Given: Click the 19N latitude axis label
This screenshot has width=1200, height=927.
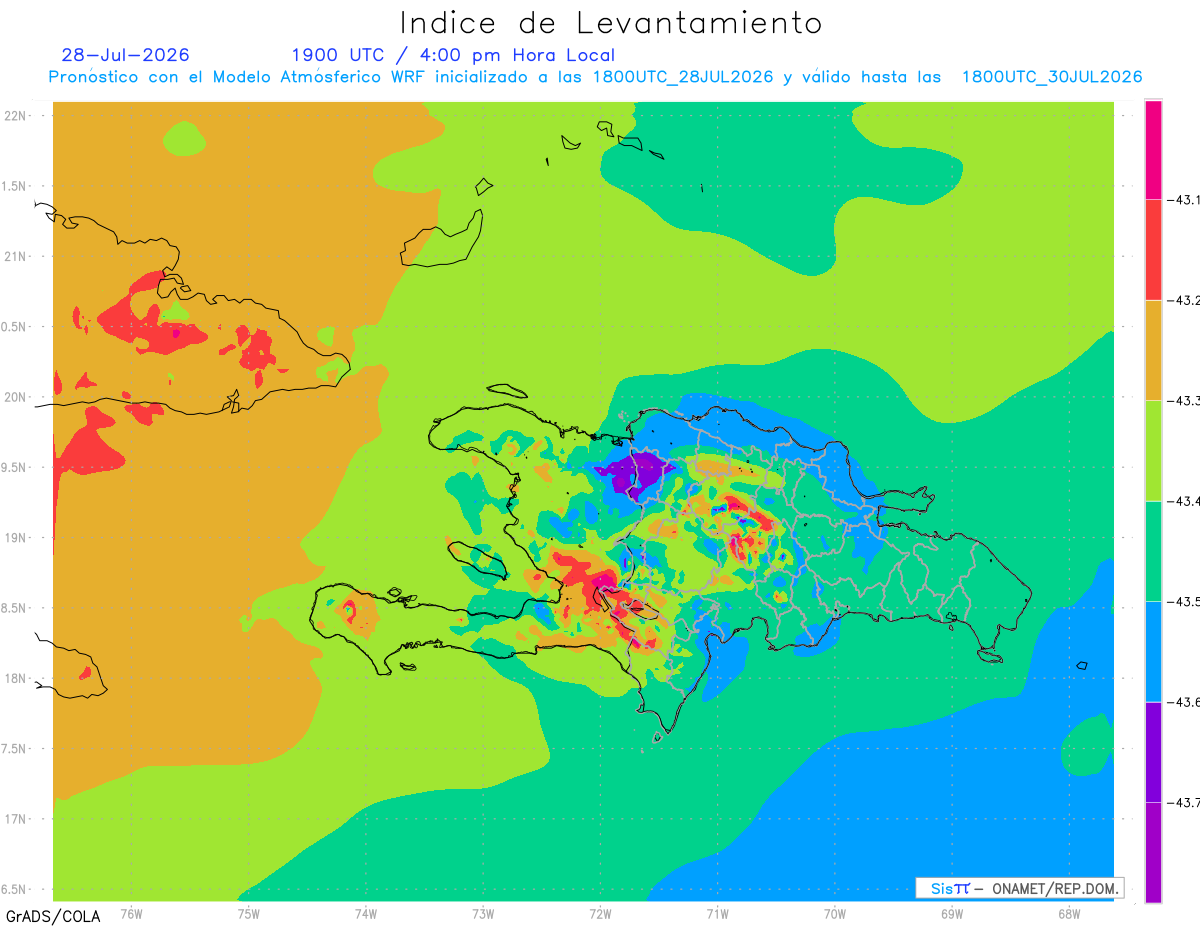Looking at the screenshot, I should [x=15, y=537].
